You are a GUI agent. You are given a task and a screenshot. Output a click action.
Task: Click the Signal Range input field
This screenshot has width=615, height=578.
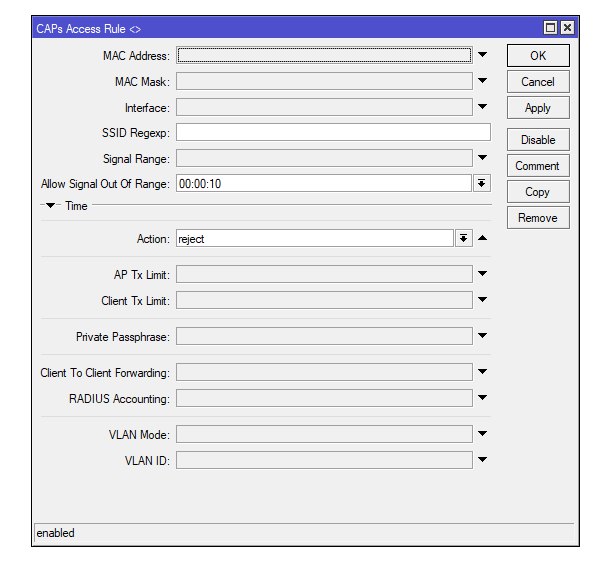click(324, 158)
